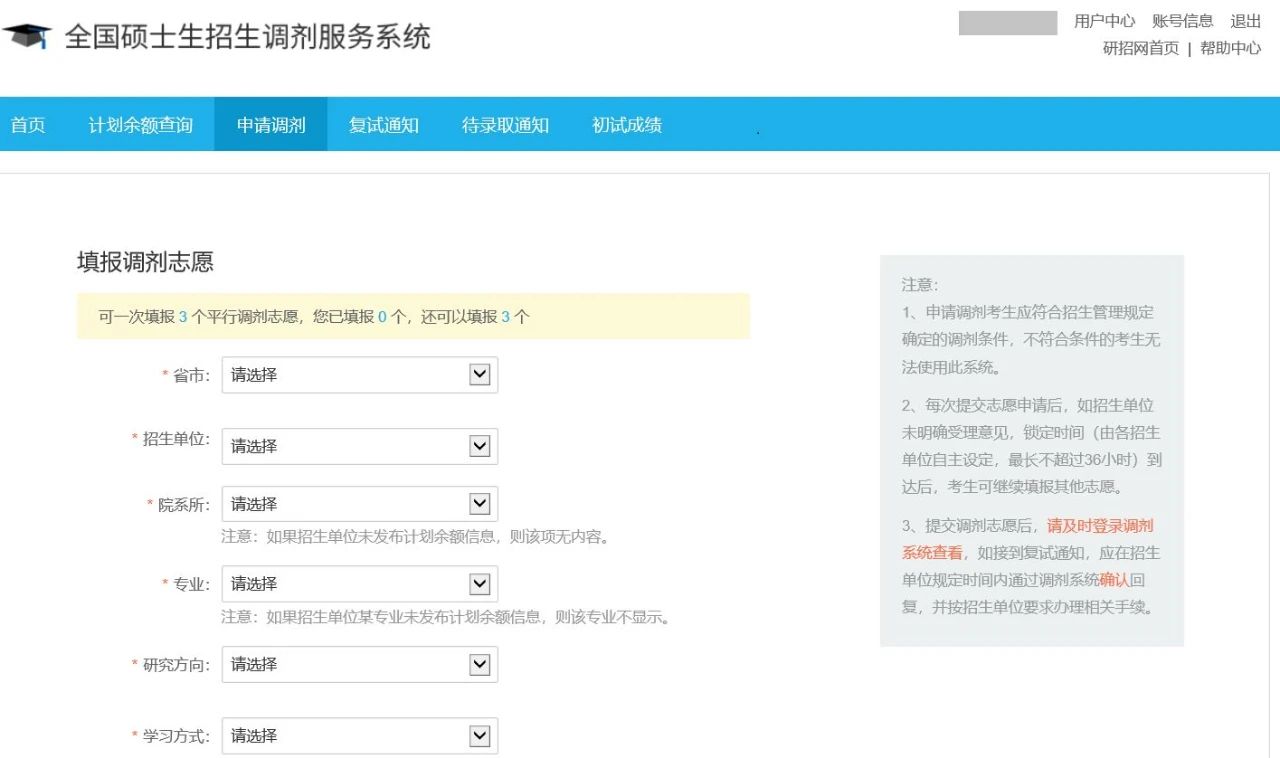Screen dimensions: 1280x758
Task: Open 用户中心 link
Action: [x=1104, y=21]
